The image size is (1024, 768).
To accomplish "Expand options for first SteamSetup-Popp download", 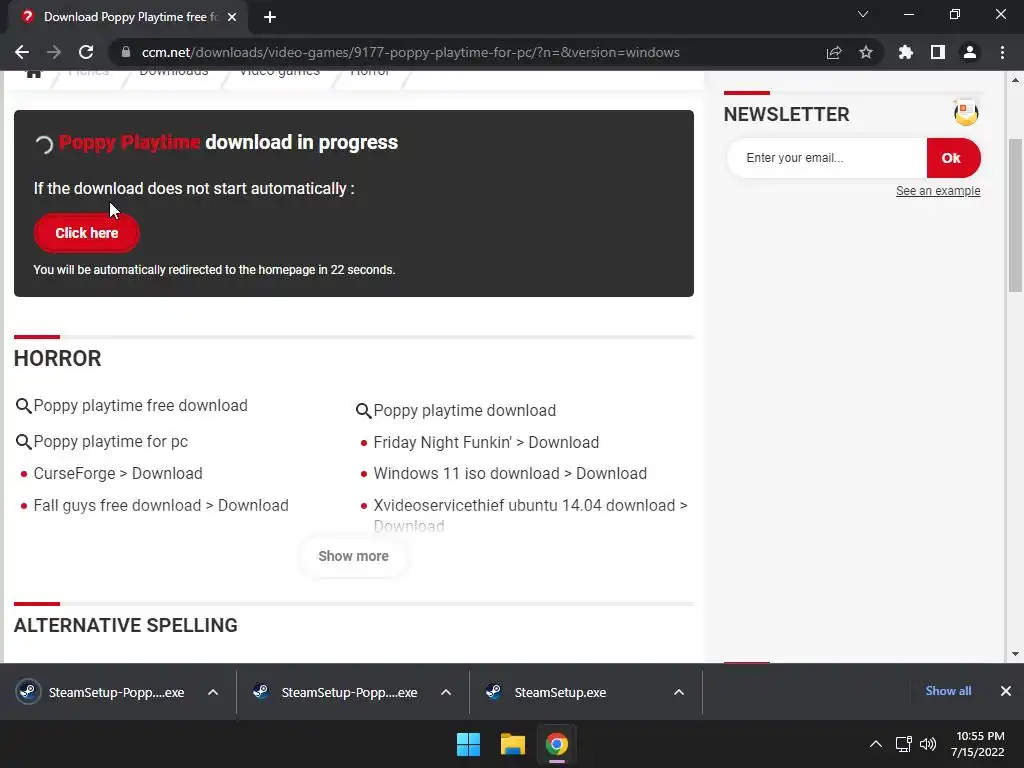I will pos(213,692).
